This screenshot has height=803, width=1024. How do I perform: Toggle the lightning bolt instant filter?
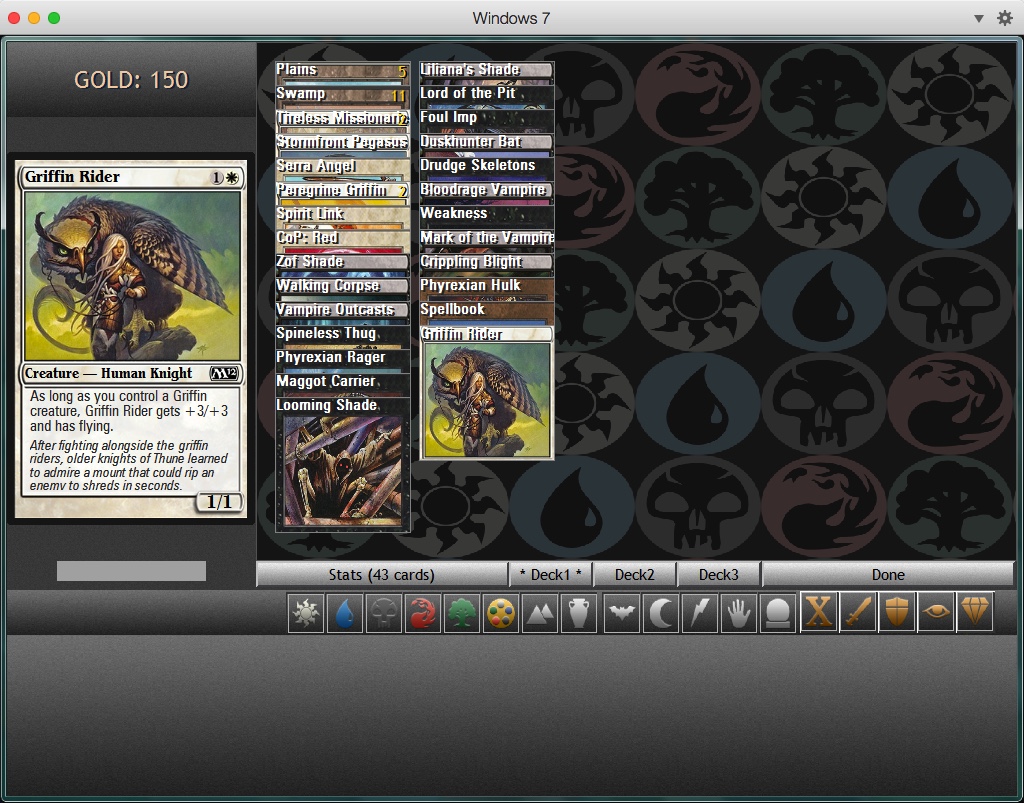700,613
